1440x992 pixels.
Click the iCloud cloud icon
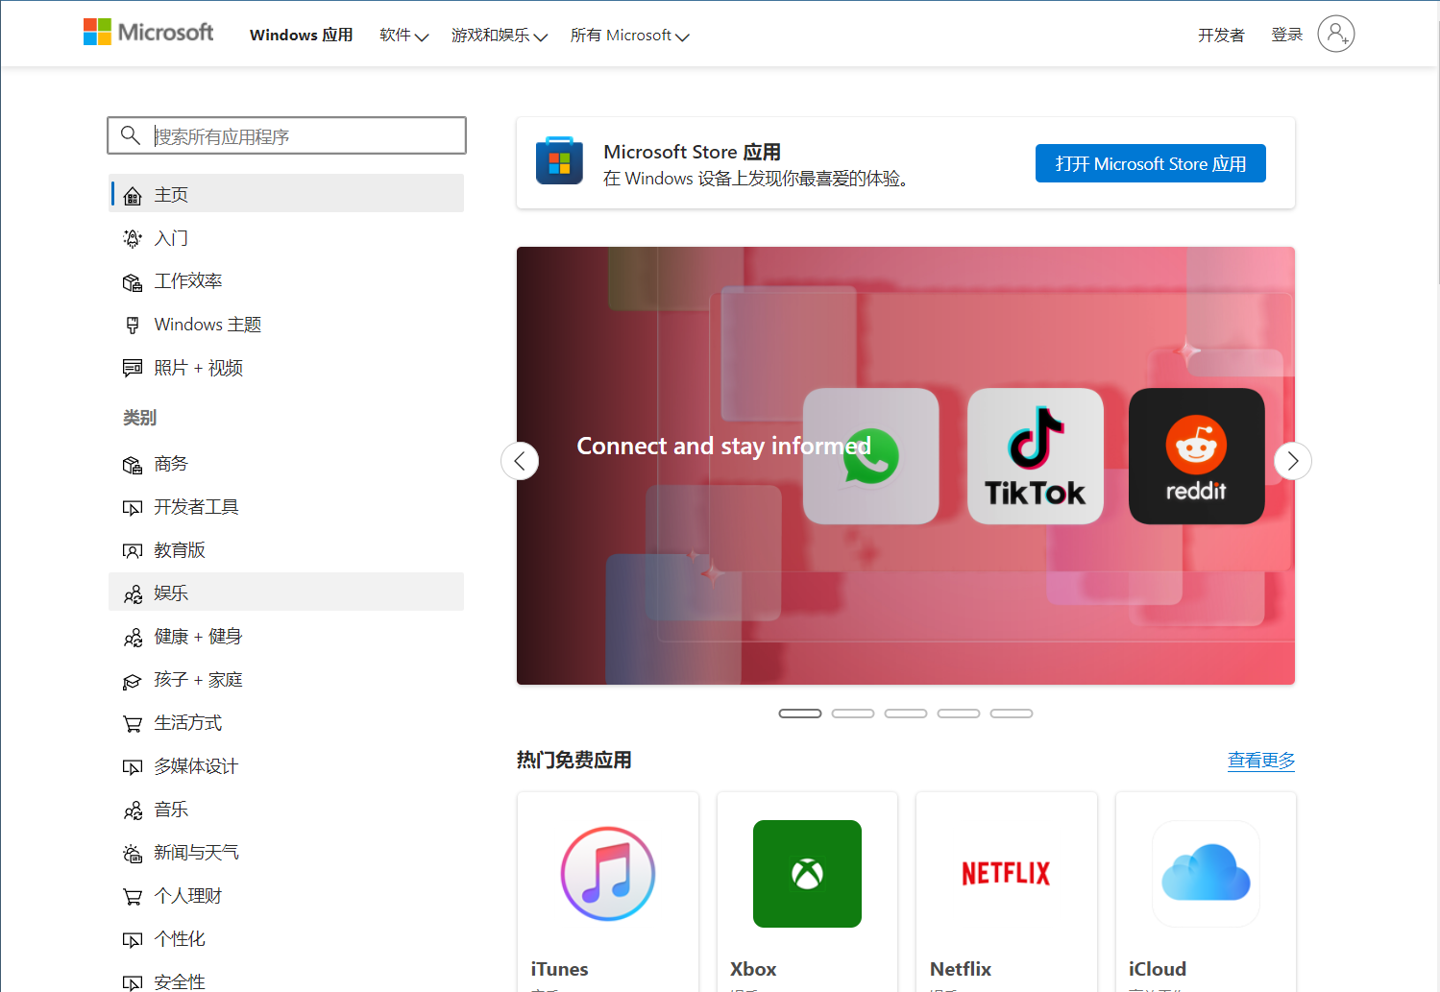click(x=1205, y=873)
